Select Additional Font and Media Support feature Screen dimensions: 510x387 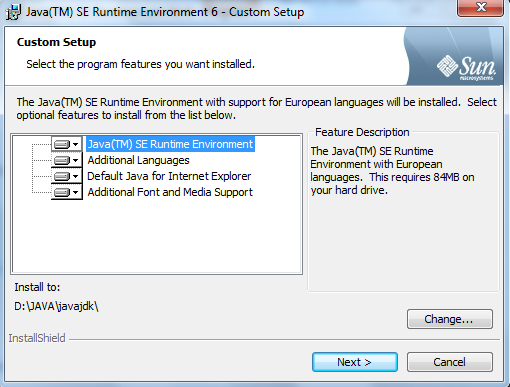170,192
